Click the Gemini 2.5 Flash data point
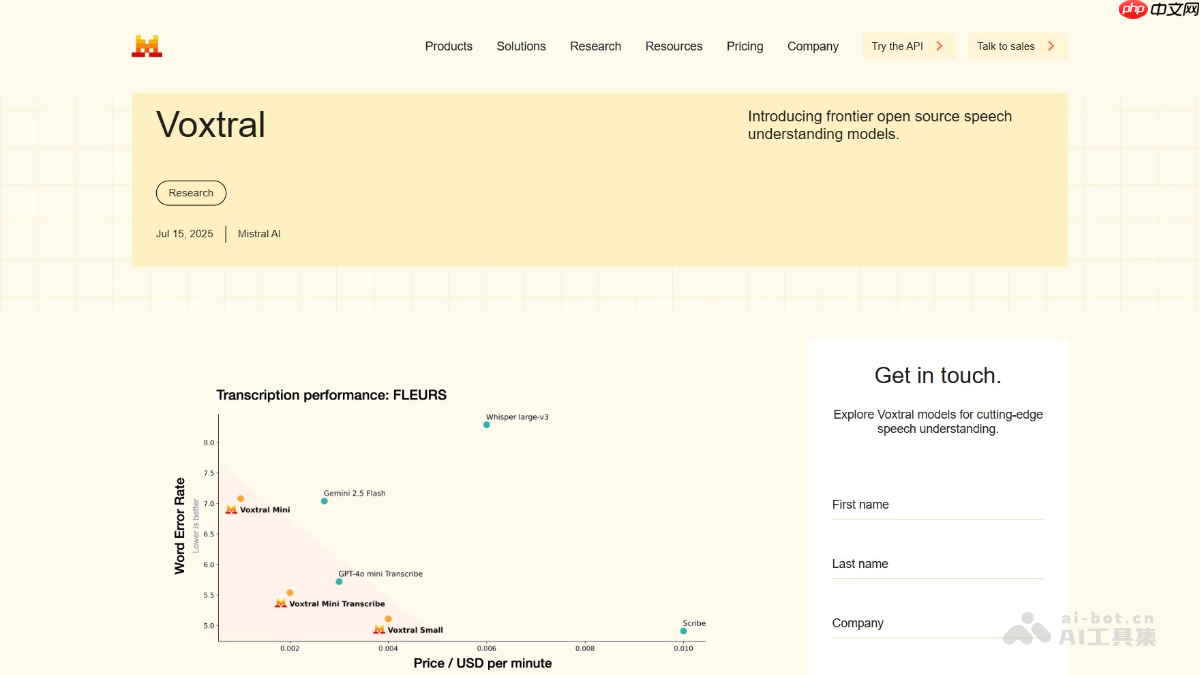The image size is (1200, 675). (x=324, y=501)
